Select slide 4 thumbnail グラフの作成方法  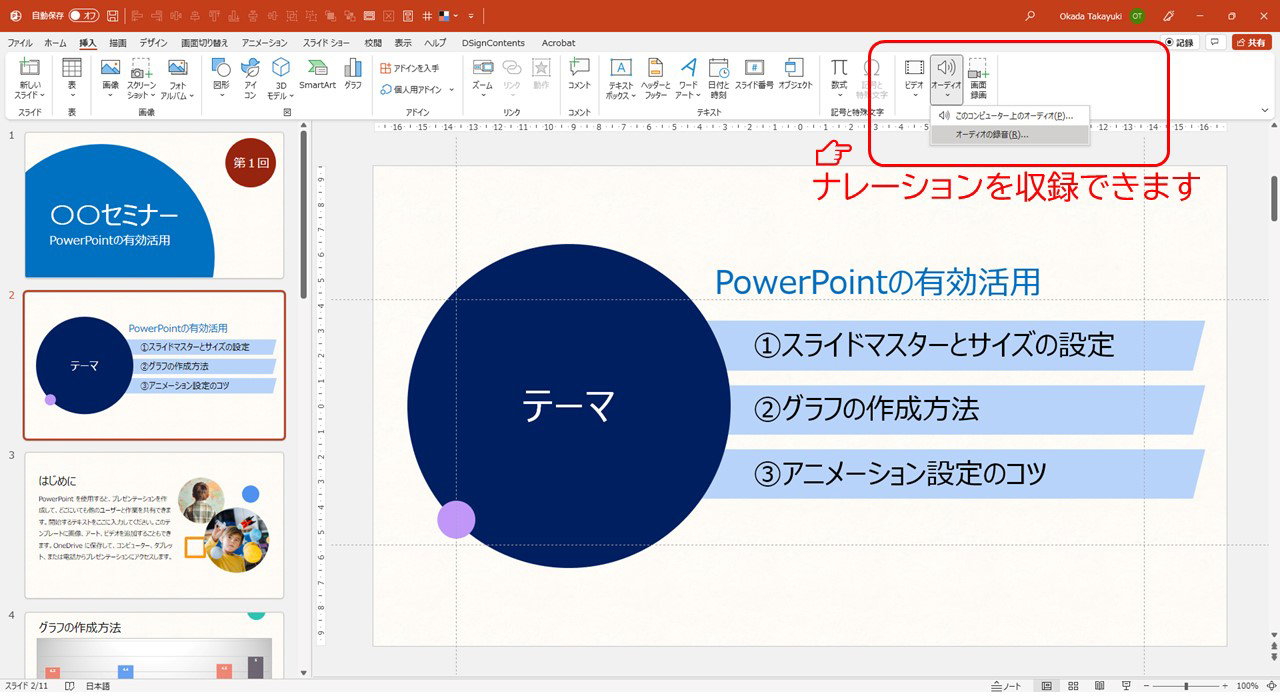coord(154,644)
